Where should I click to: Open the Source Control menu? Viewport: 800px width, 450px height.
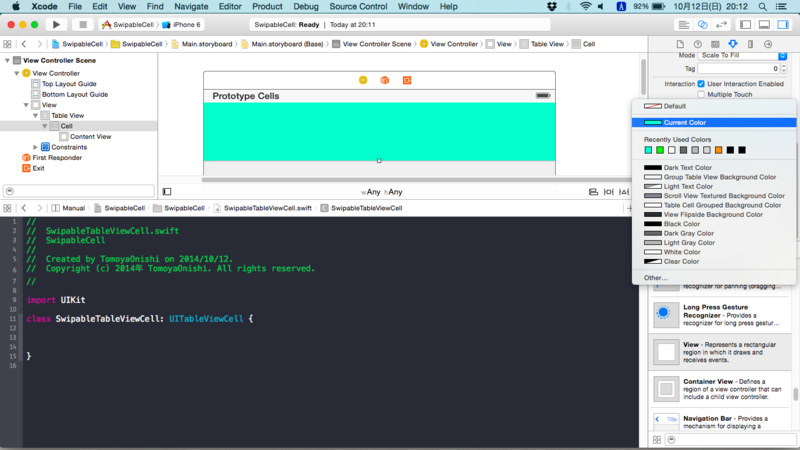(x=358, y=7)
